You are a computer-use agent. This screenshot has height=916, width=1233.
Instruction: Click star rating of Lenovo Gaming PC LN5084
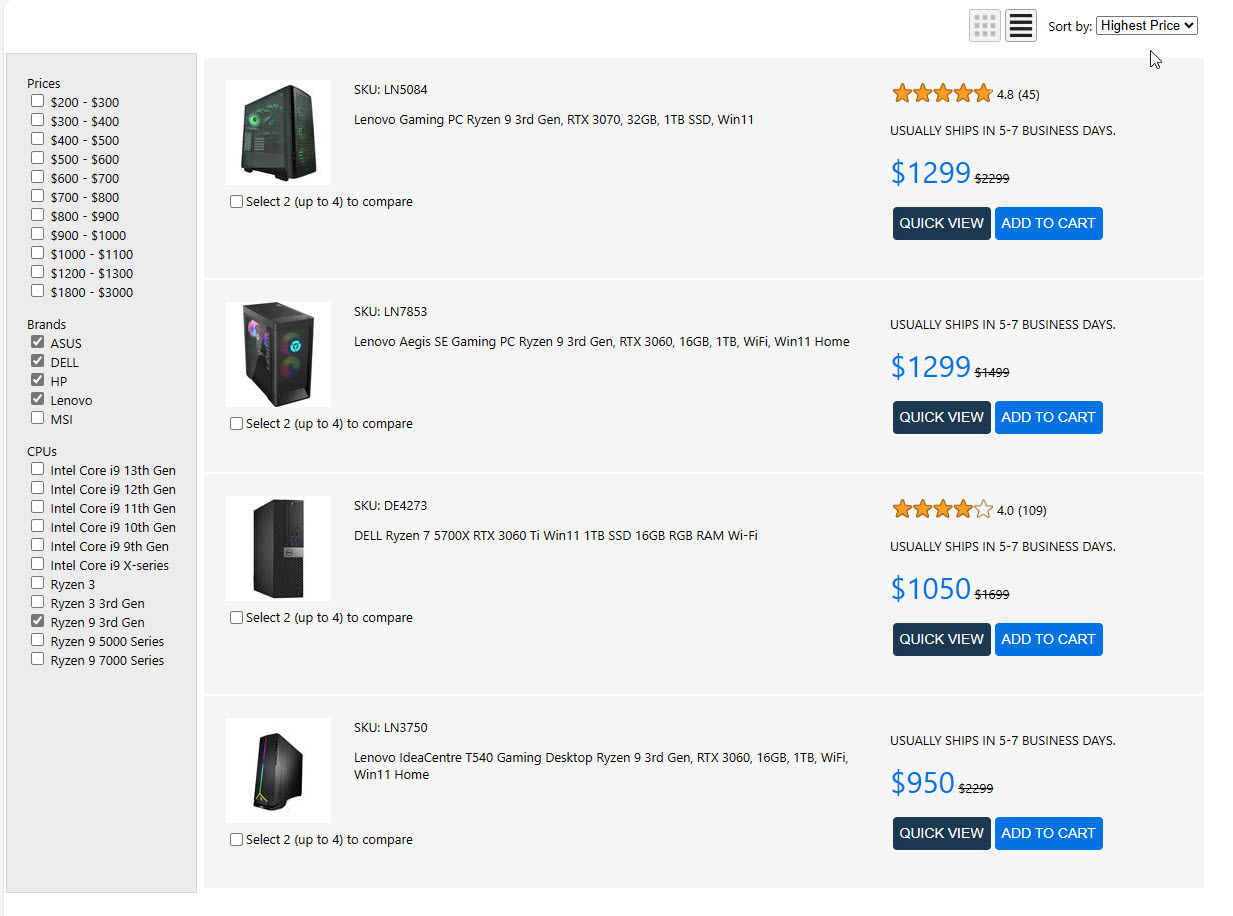(941, 94)
